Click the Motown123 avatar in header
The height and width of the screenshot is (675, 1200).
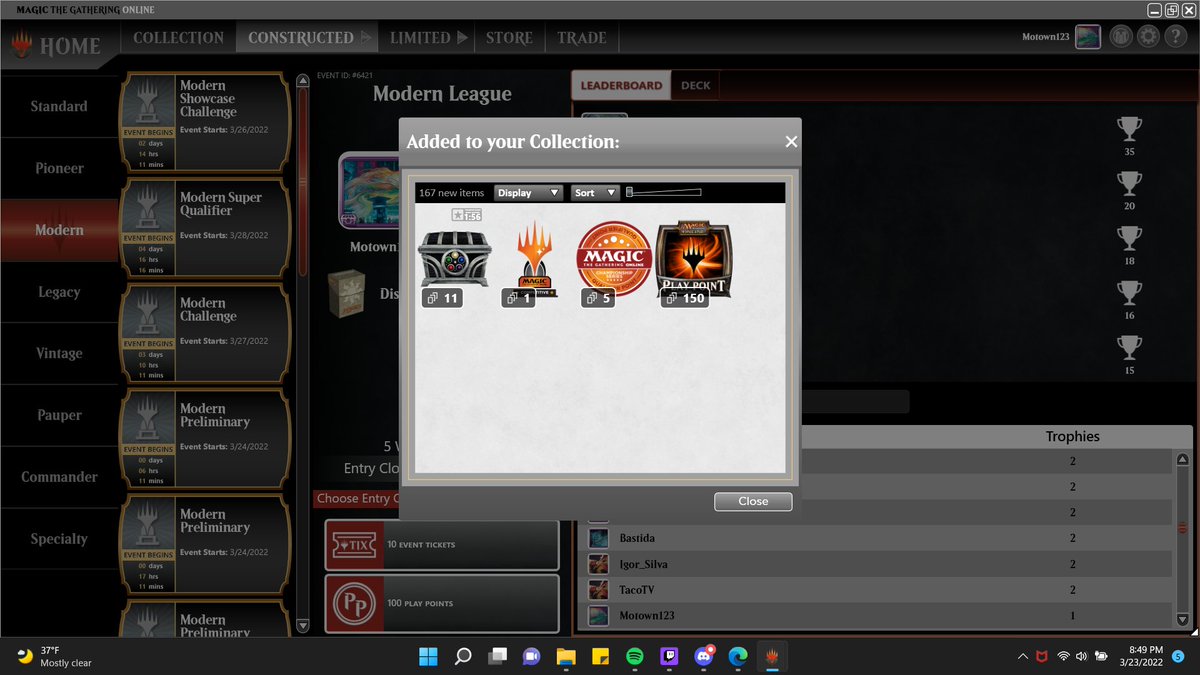pyautogui.click(x=1088, y=37)
